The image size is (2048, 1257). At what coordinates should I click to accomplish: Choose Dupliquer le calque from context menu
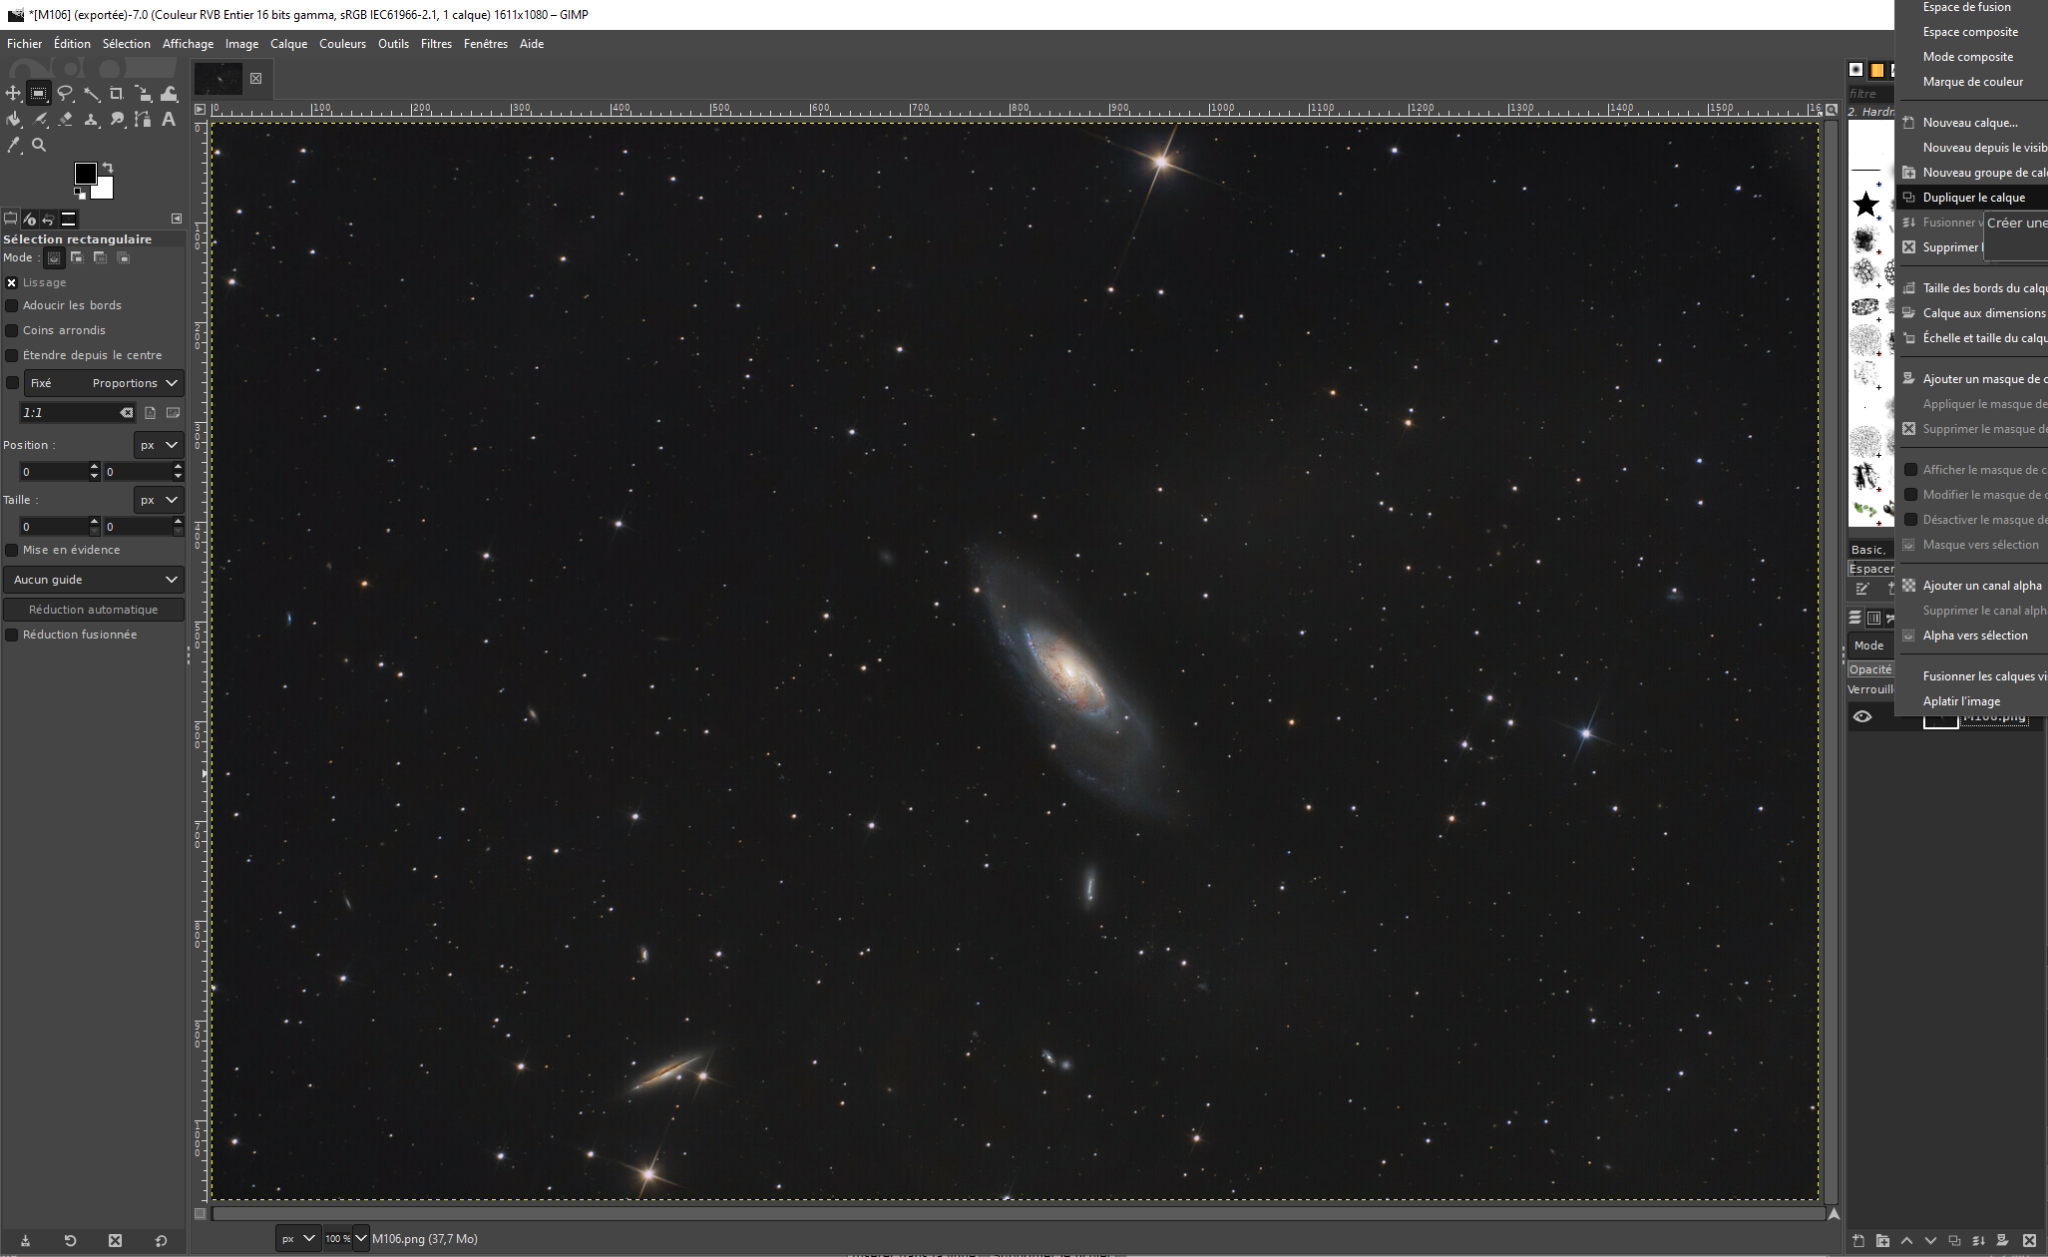(1972, 198)
